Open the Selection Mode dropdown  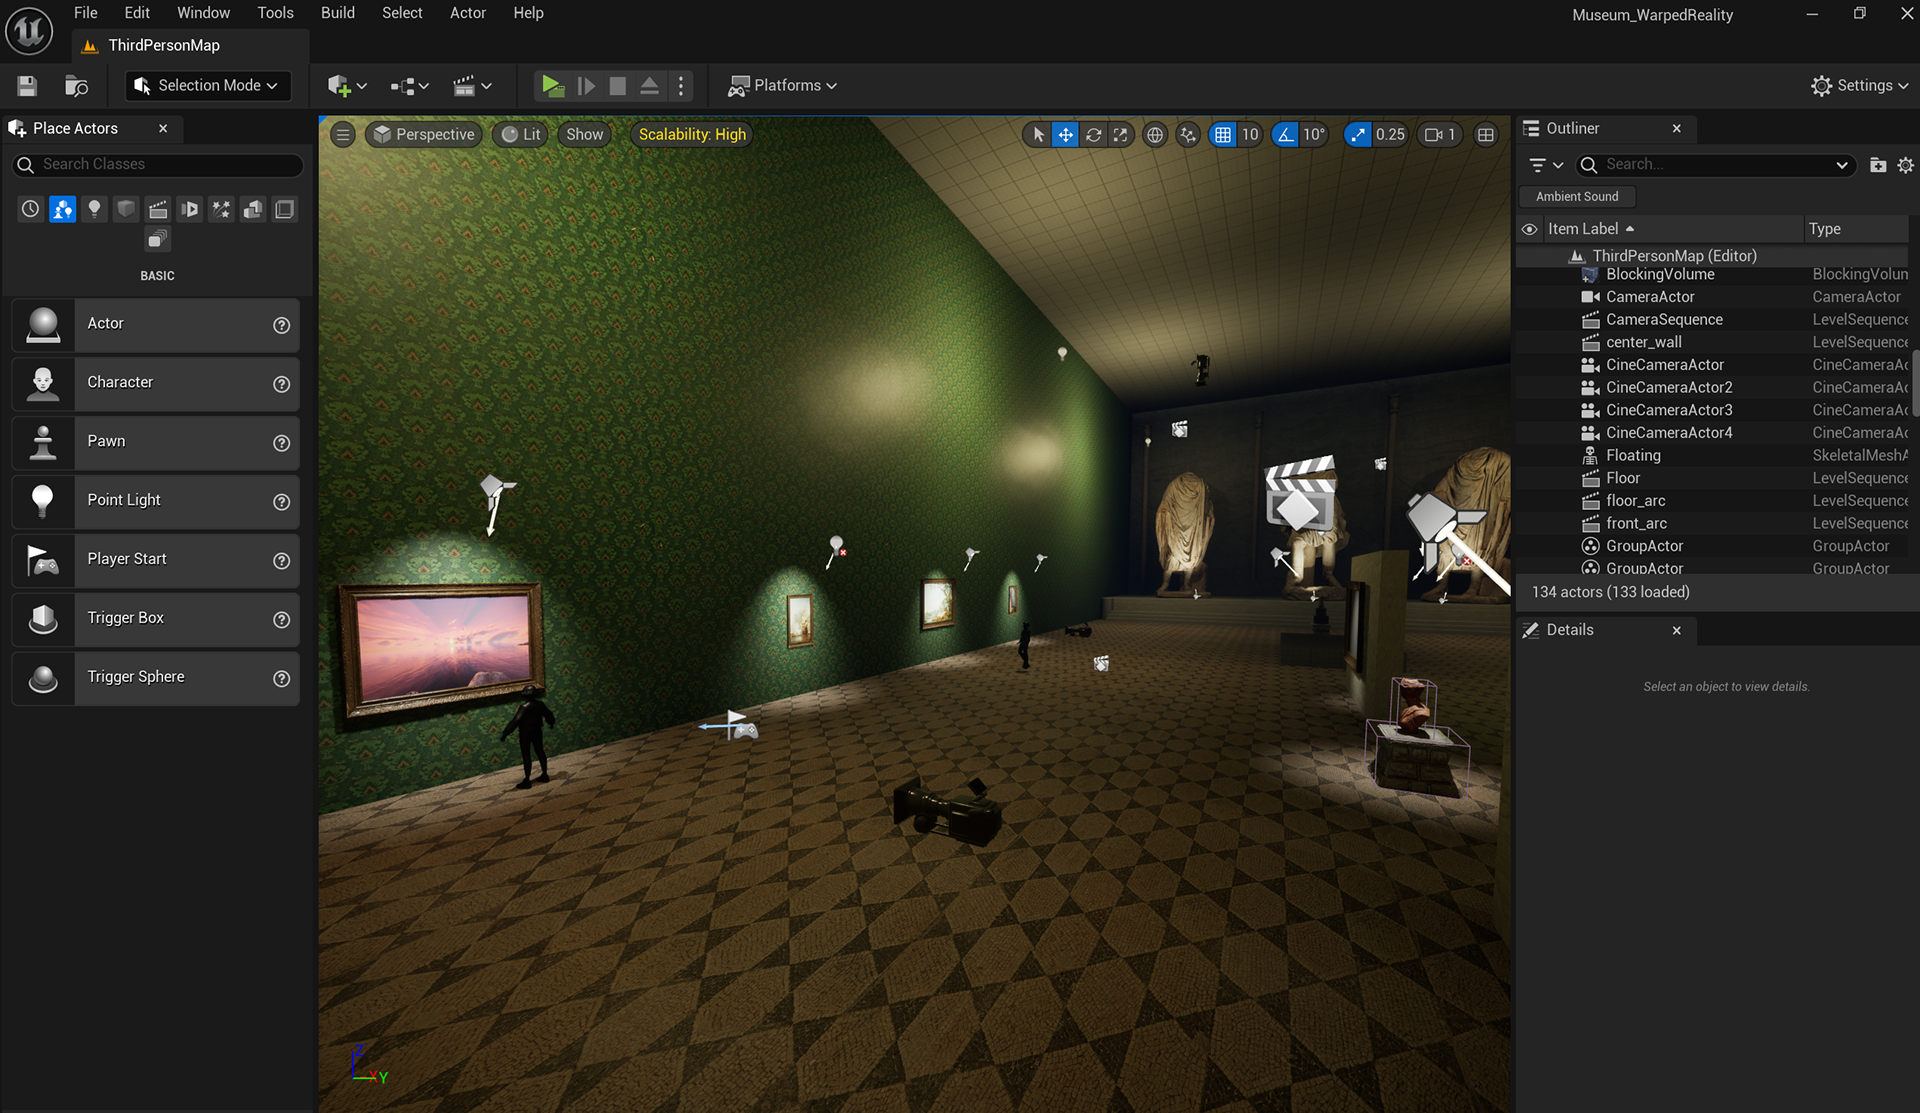[x=208, y=86]
